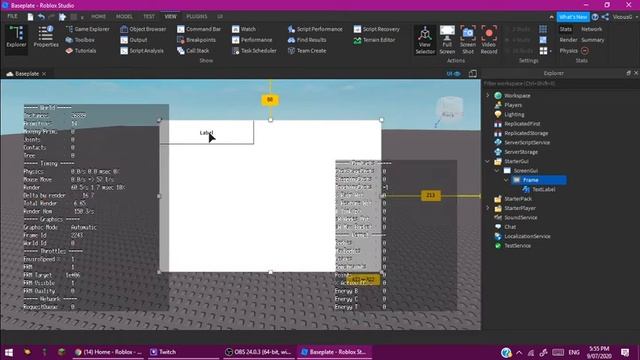Take a Screen Shot
Viewport: 640px width, 360px height.
pyautogui.click(x=468, y=40)
